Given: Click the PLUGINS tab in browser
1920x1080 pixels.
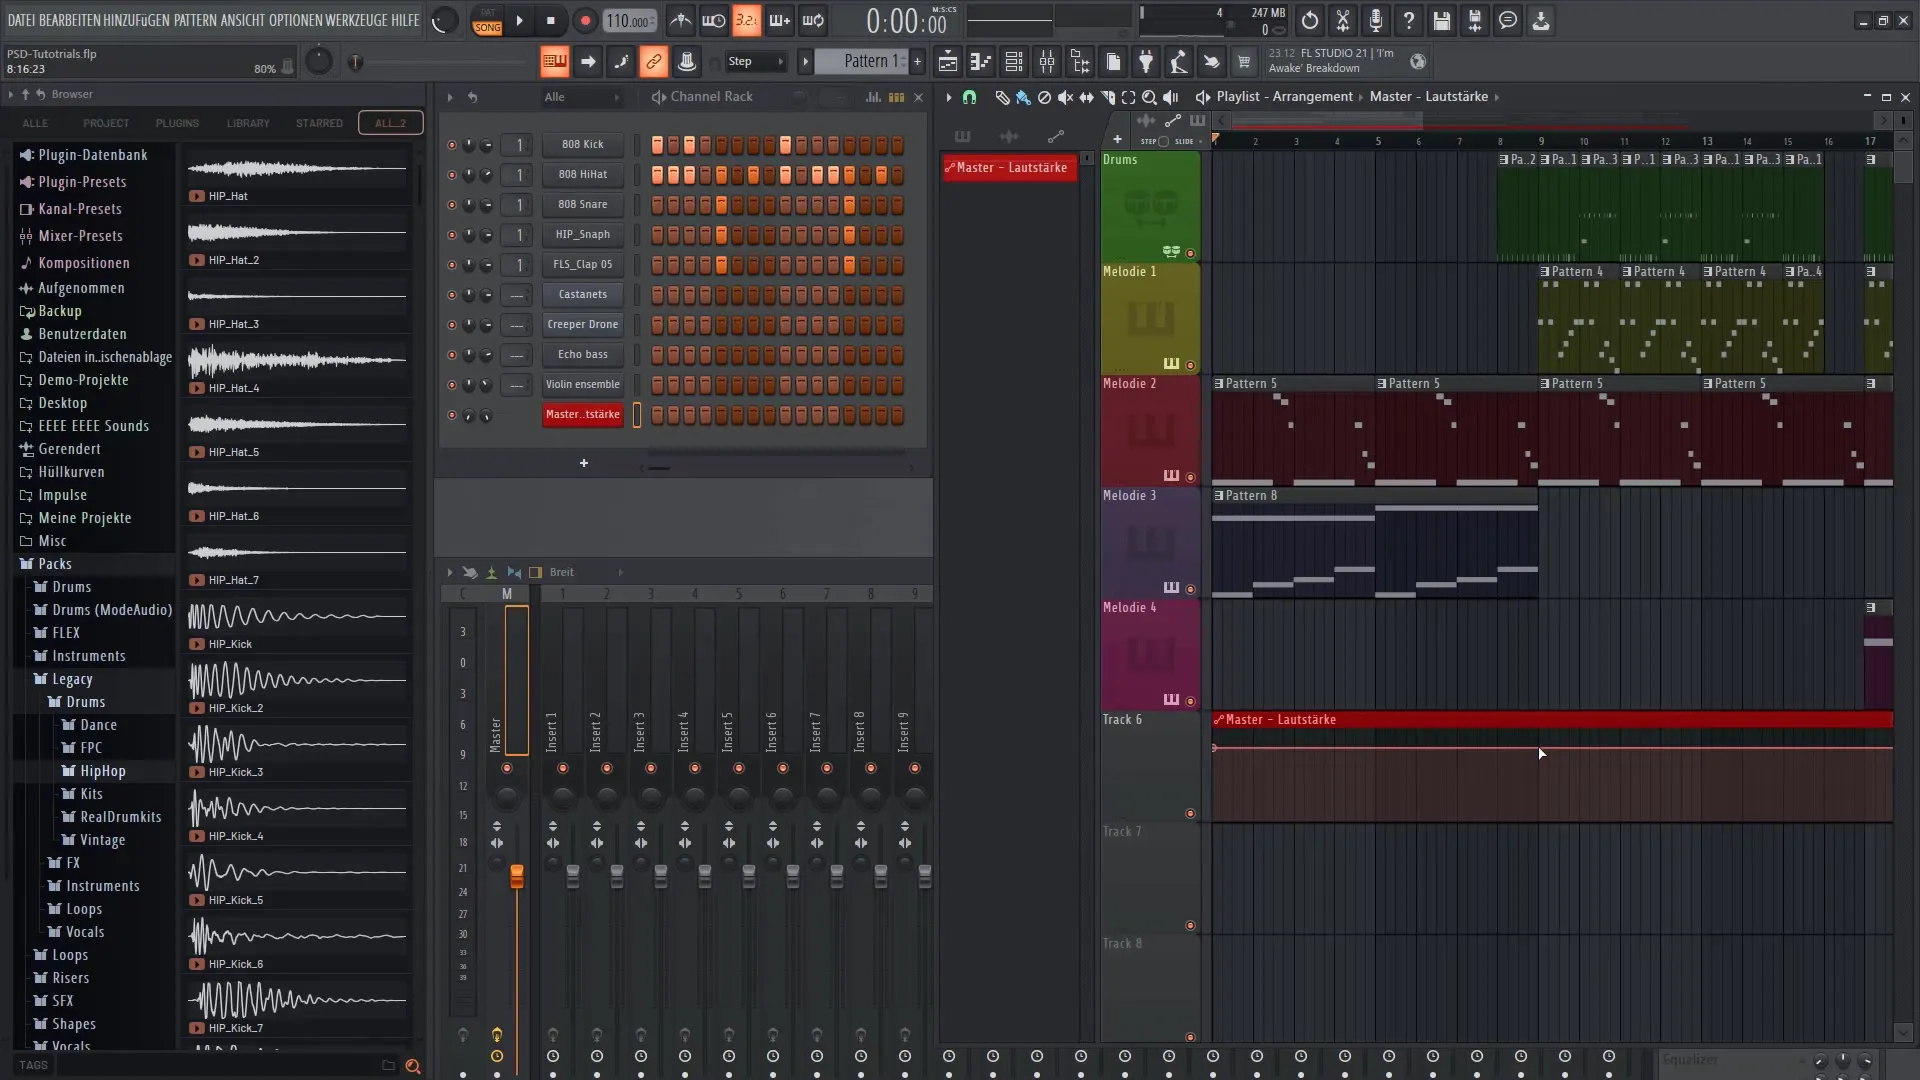Looking at the screenshot, I should pos(175,121).
